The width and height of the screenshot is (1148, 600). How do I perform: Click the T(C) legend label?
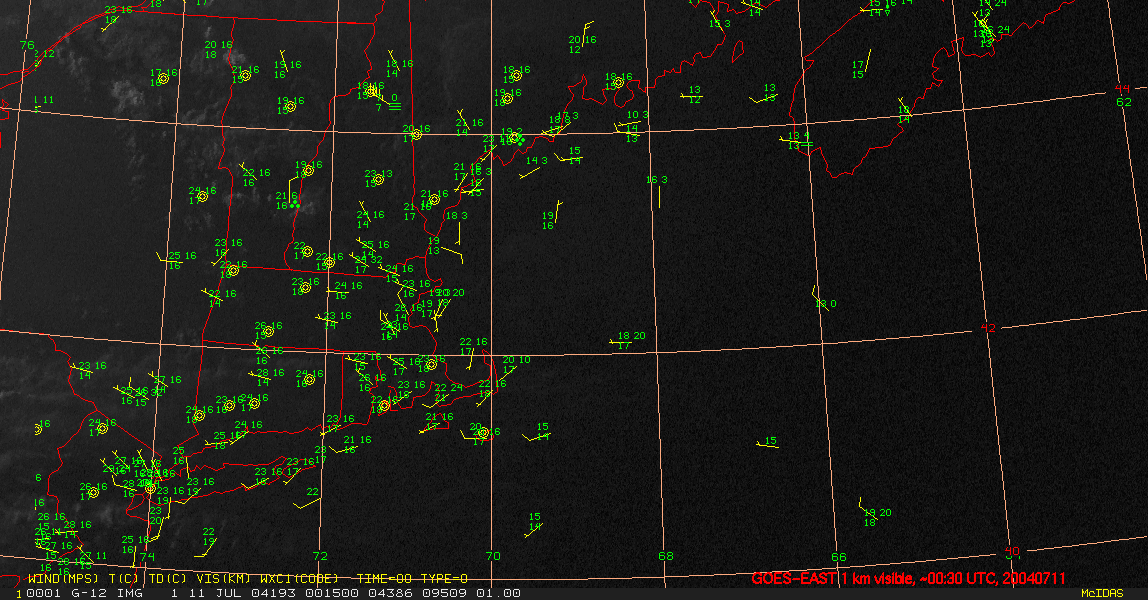pos(123,579)
